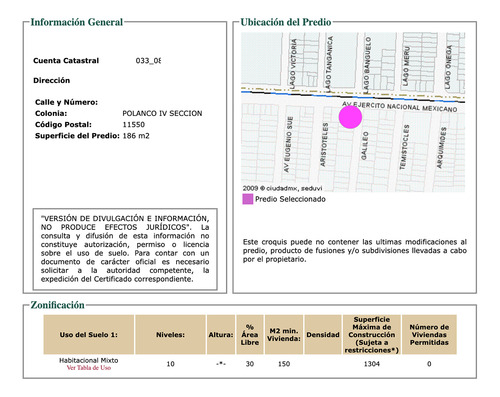
Task: Click the 'VERSIÓN DE DIVULGACIÓN' disclaimer box
Action: click(125, 249)
